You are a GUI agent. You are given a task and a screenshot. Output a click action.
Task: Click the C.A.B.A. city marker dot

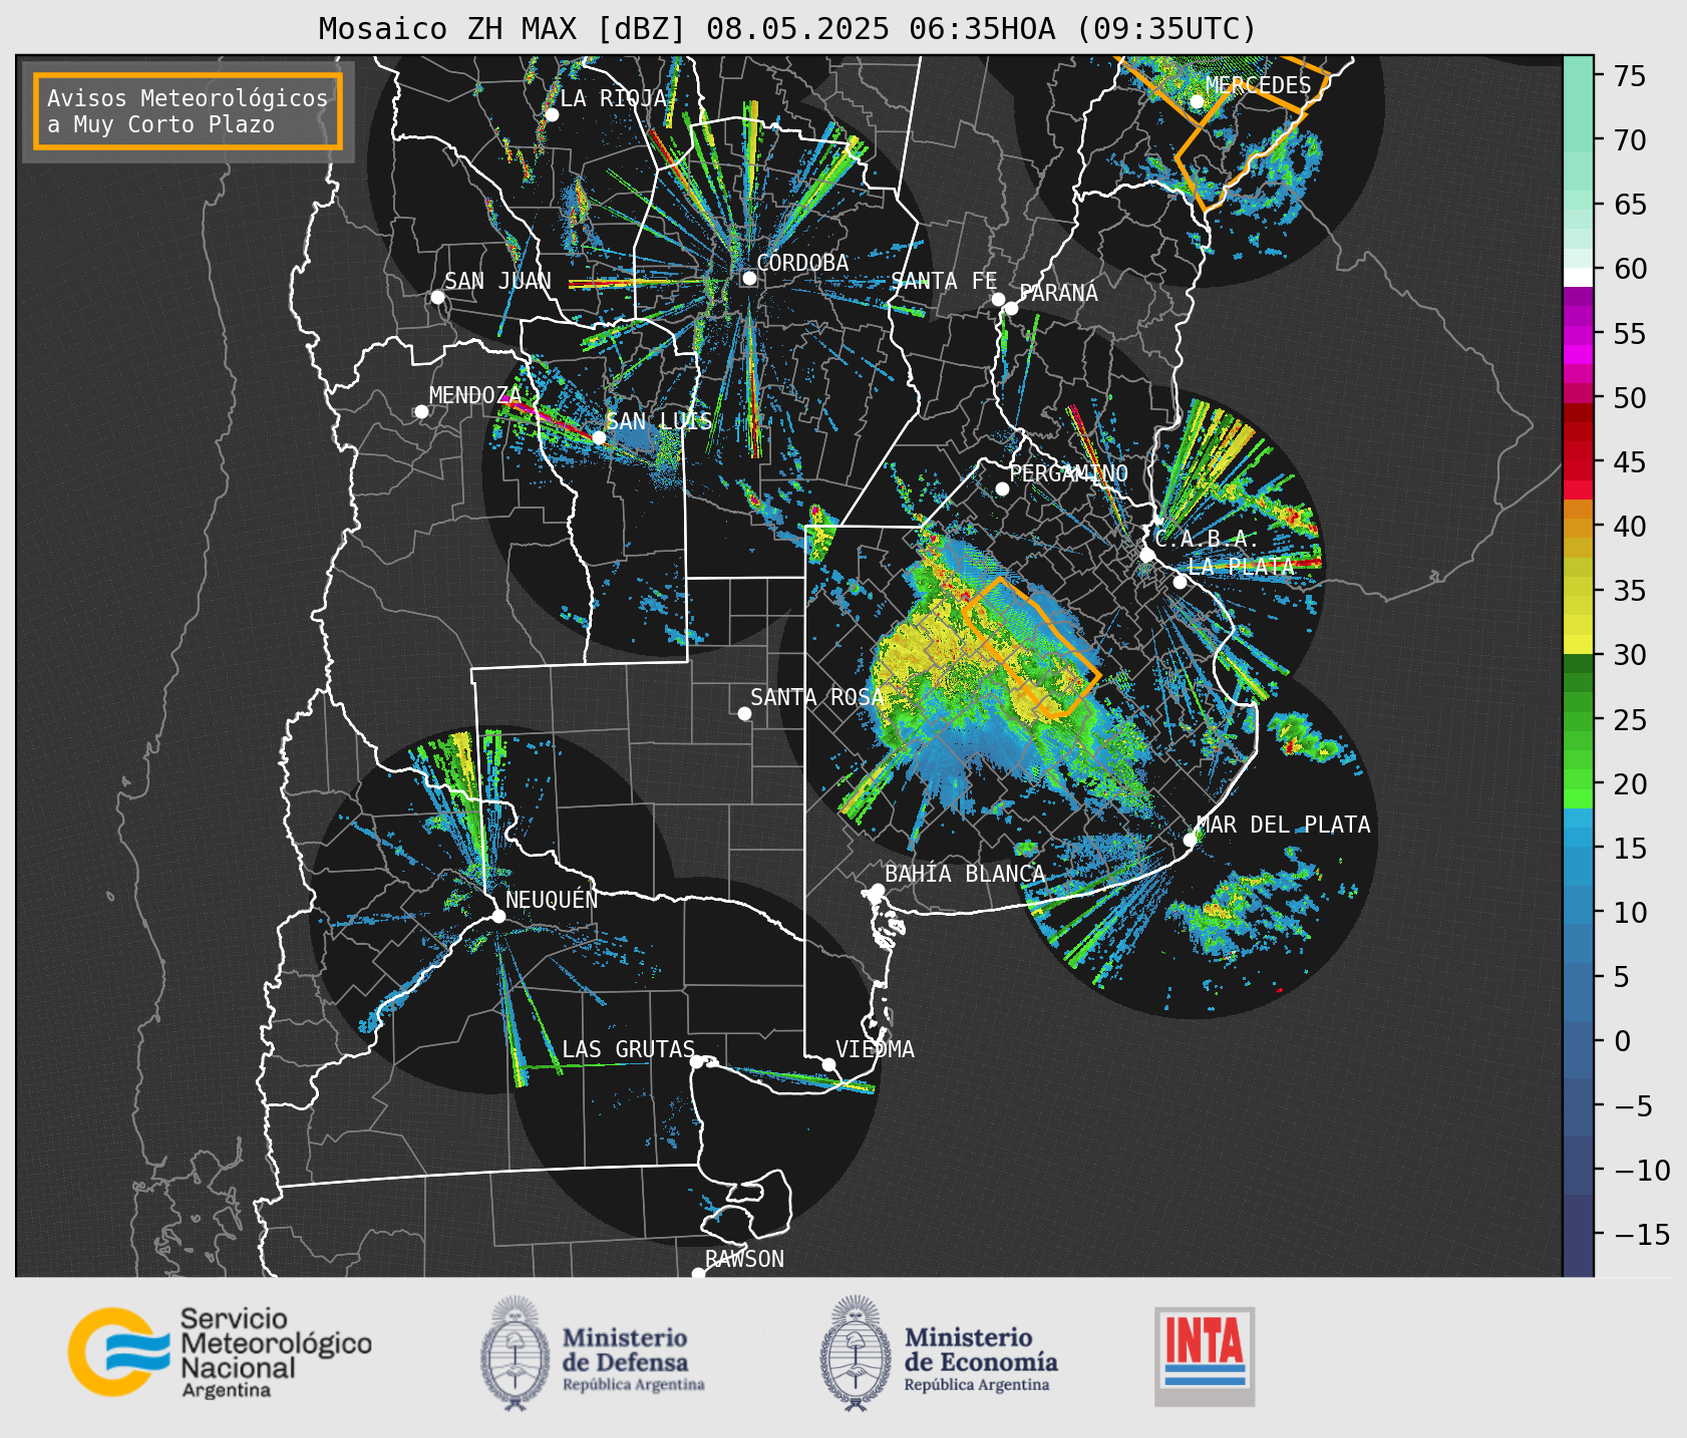pos(1147,554)
